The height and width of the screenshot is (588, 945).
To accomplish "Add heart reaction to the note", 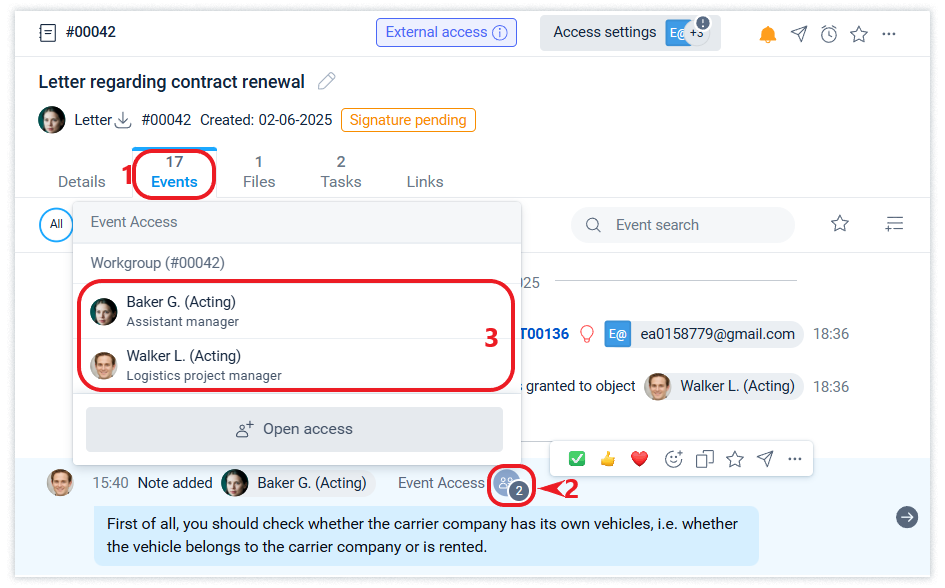I will (x=639, y=459).
